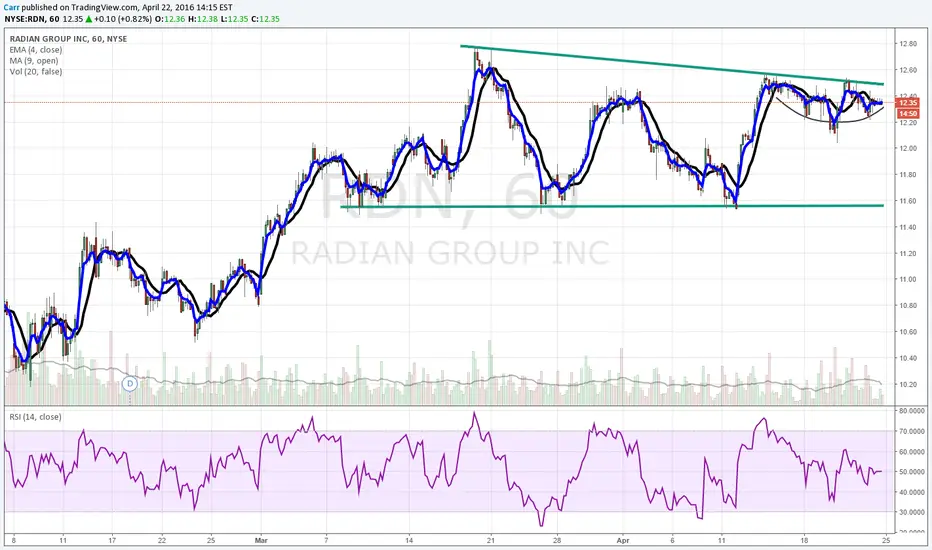Click the 30.0000 RSI axis label
Screen dimensions: 932x550
912,512
